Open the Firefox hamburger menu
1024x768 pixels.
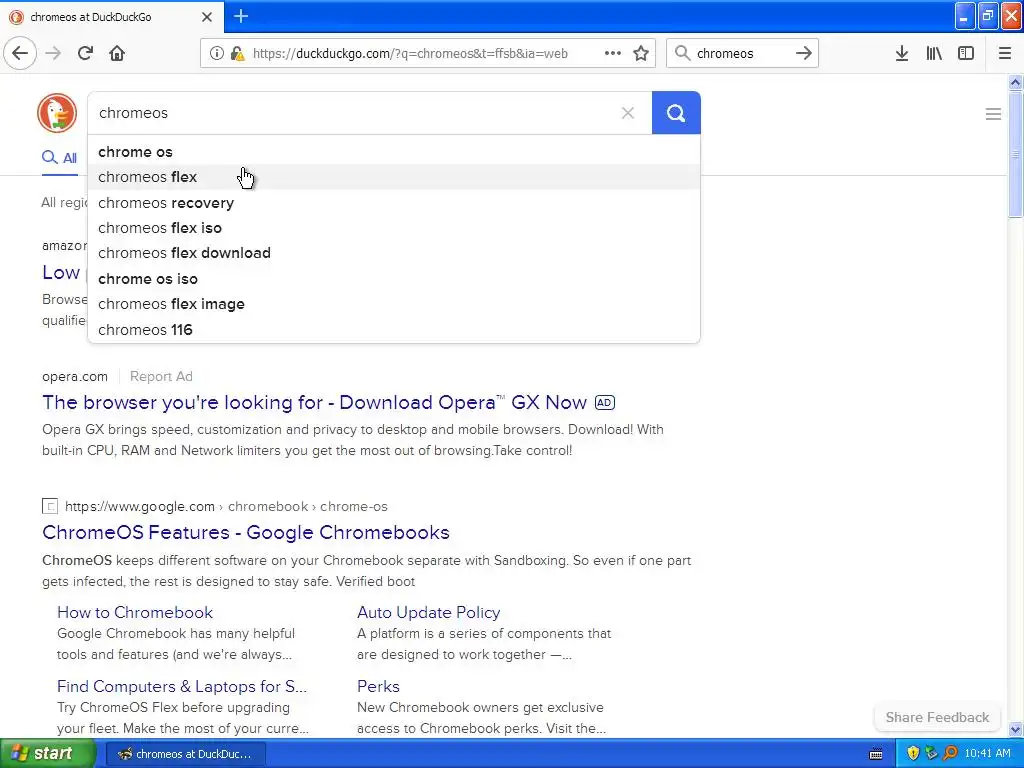(1005, 53)
